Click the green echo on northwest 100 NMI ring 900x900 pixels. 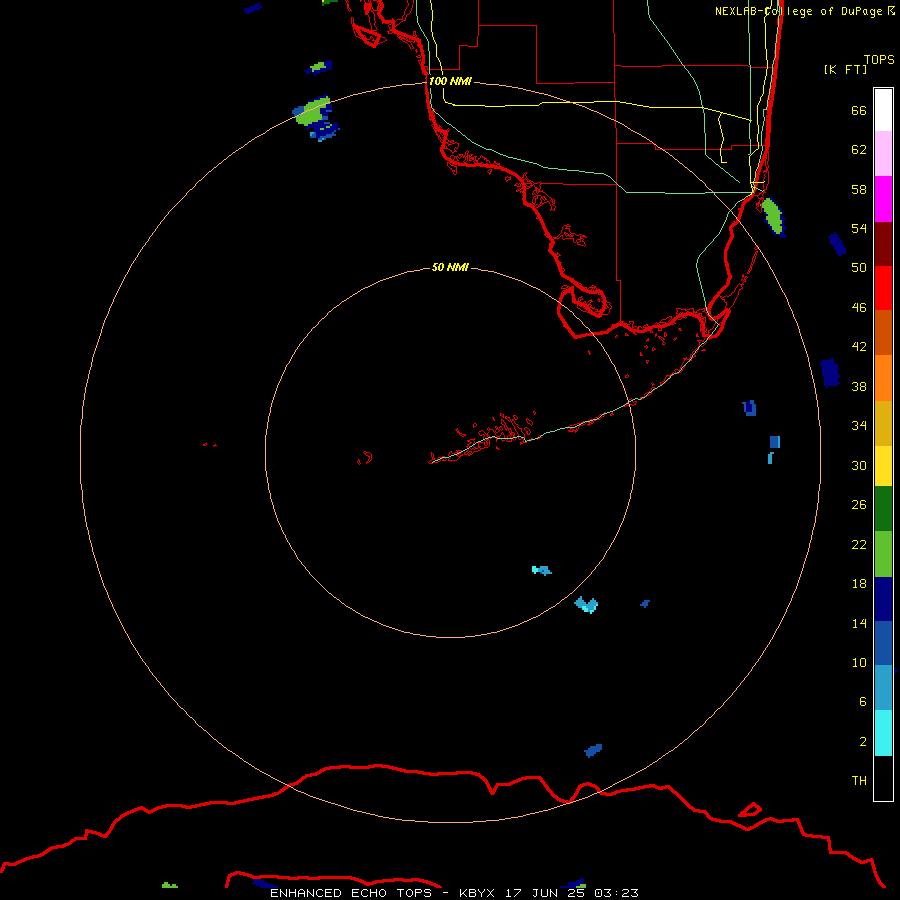pyautogui.click(x=312, y=112)
